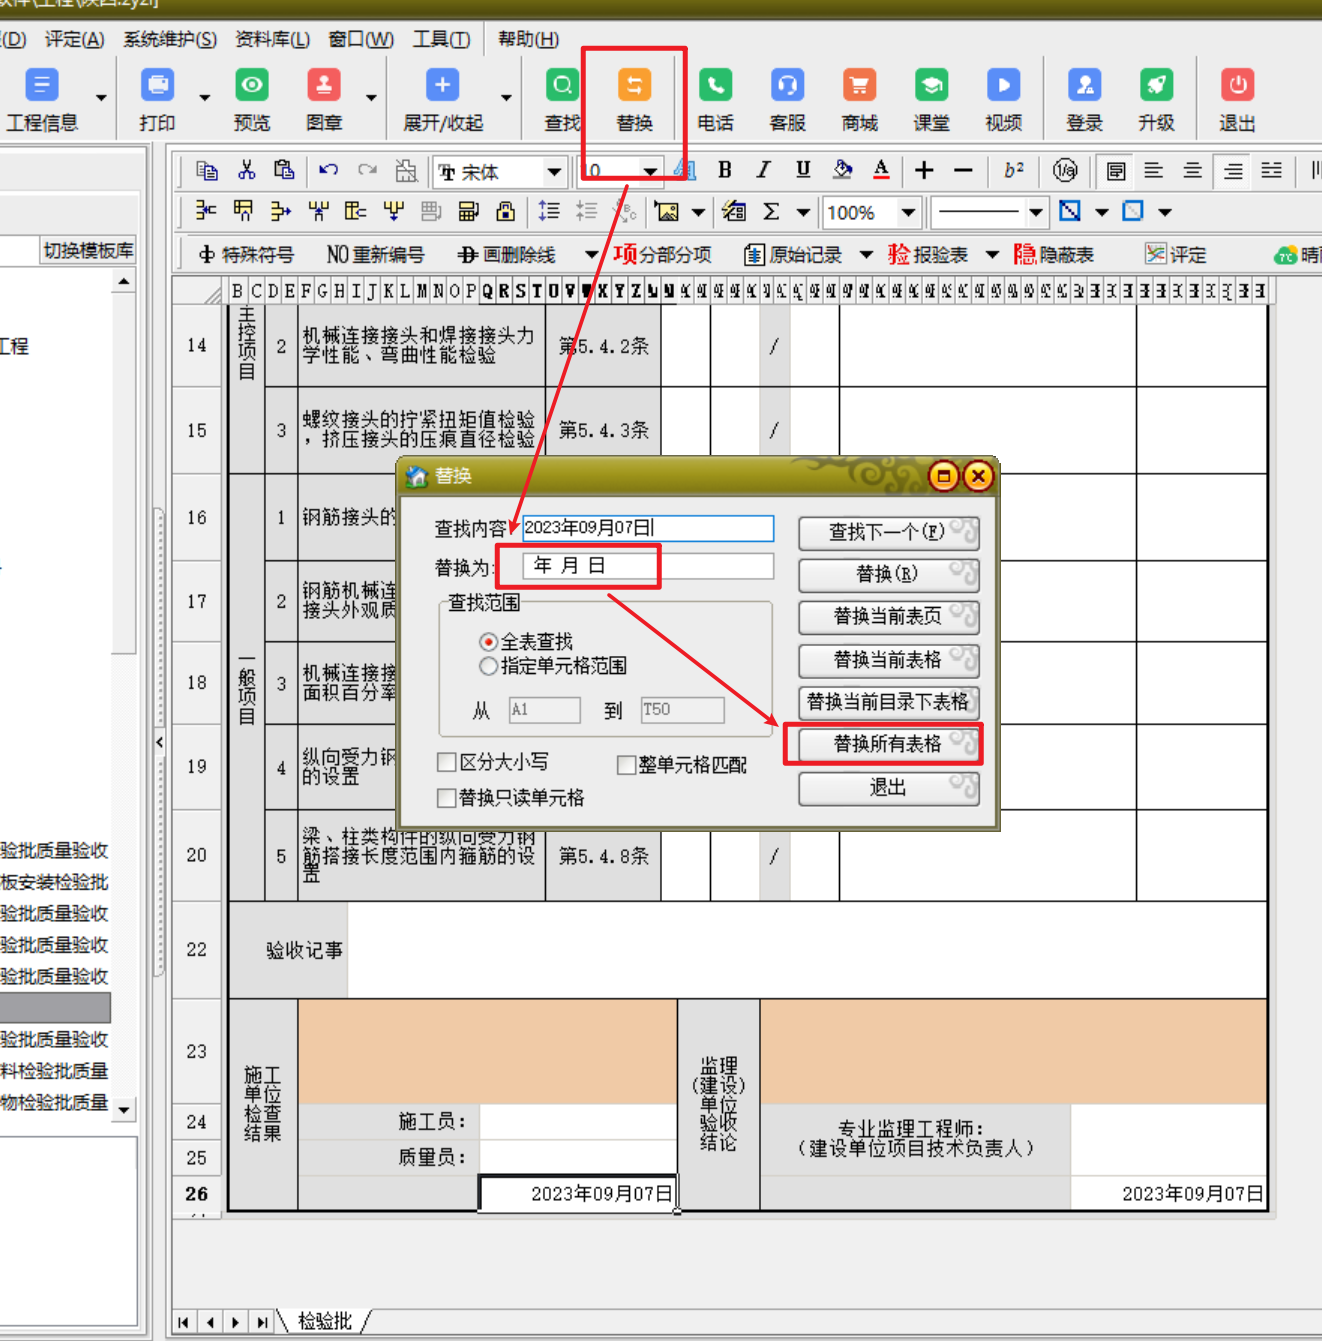Open the 帮助(H) menu
This screenshot has height=1341, width=1322.
(x=528, y=39)
